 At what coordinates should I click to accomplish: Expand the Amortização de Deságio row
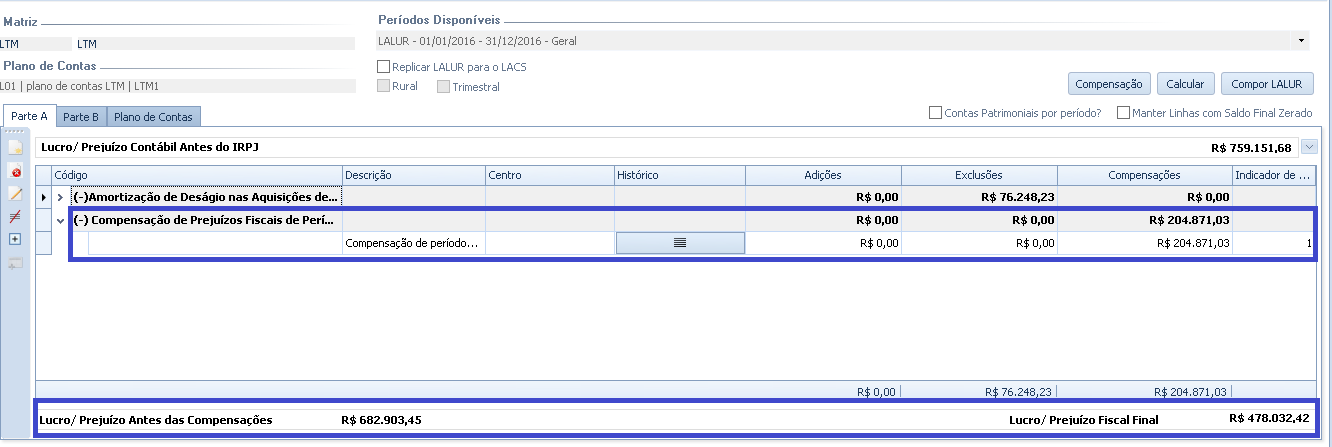tap(61, 198)
